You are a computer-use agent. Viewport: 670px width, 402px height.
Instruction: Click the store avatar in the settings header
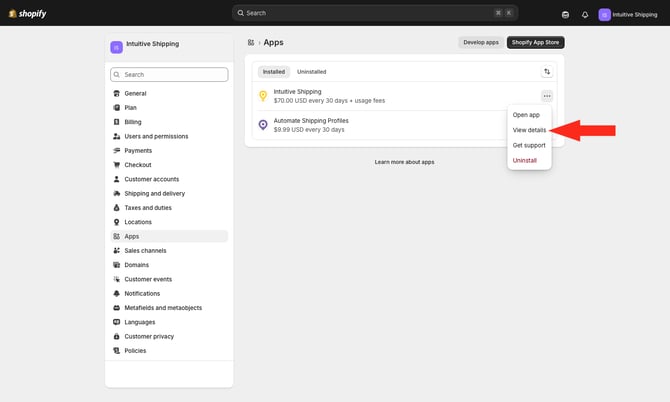pyautogui.click(x=116, y=47)
